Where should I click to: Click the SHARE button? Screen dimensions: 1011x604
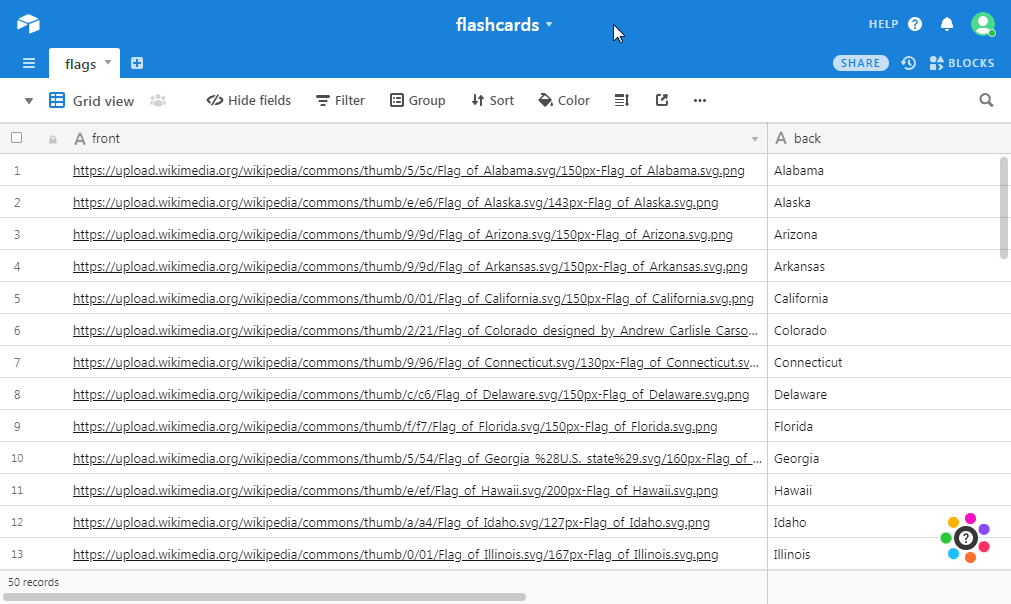click(860, 63)
